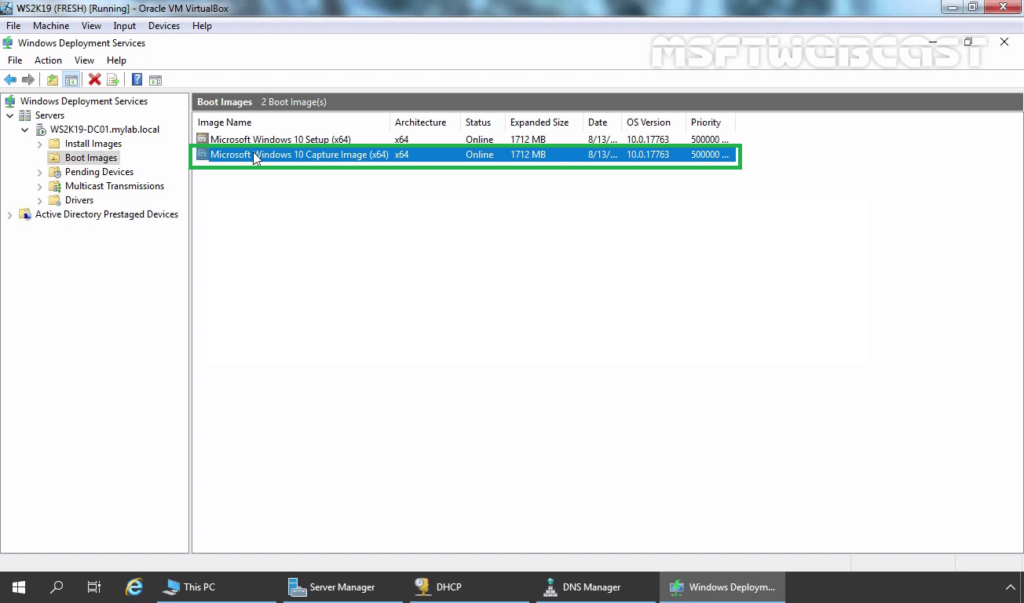Toggle the Show/Hide Action Pane toolbar icon

[x=155, y=80]
